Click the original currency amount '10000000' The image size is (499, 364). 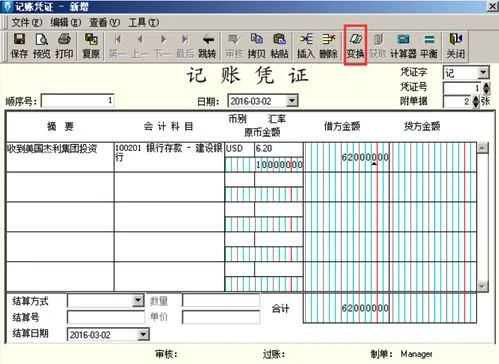tap(279, 164)
